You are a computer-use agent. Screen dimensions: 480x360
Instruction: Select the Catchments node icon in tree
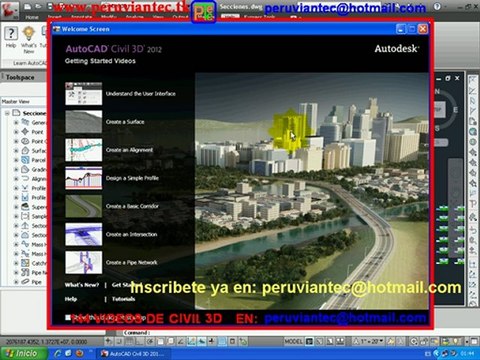[25, 263]
